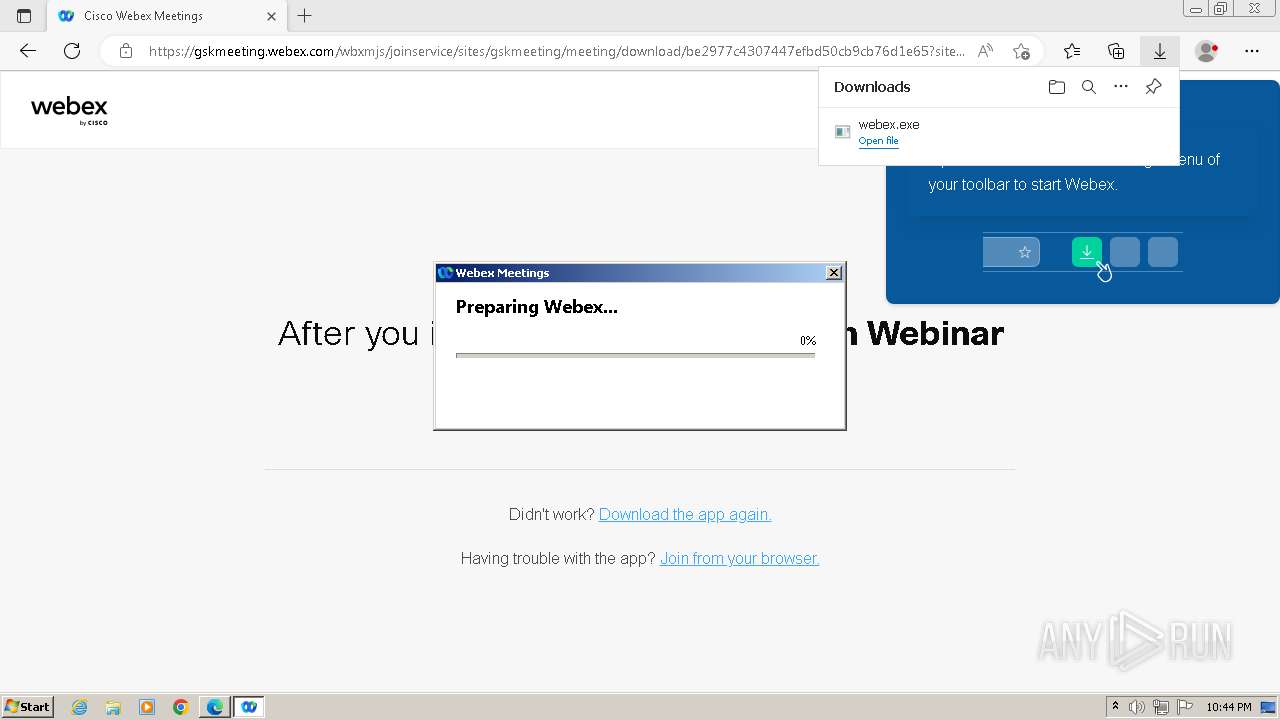Search downloads in Downloads panel

pos(1089,87)
